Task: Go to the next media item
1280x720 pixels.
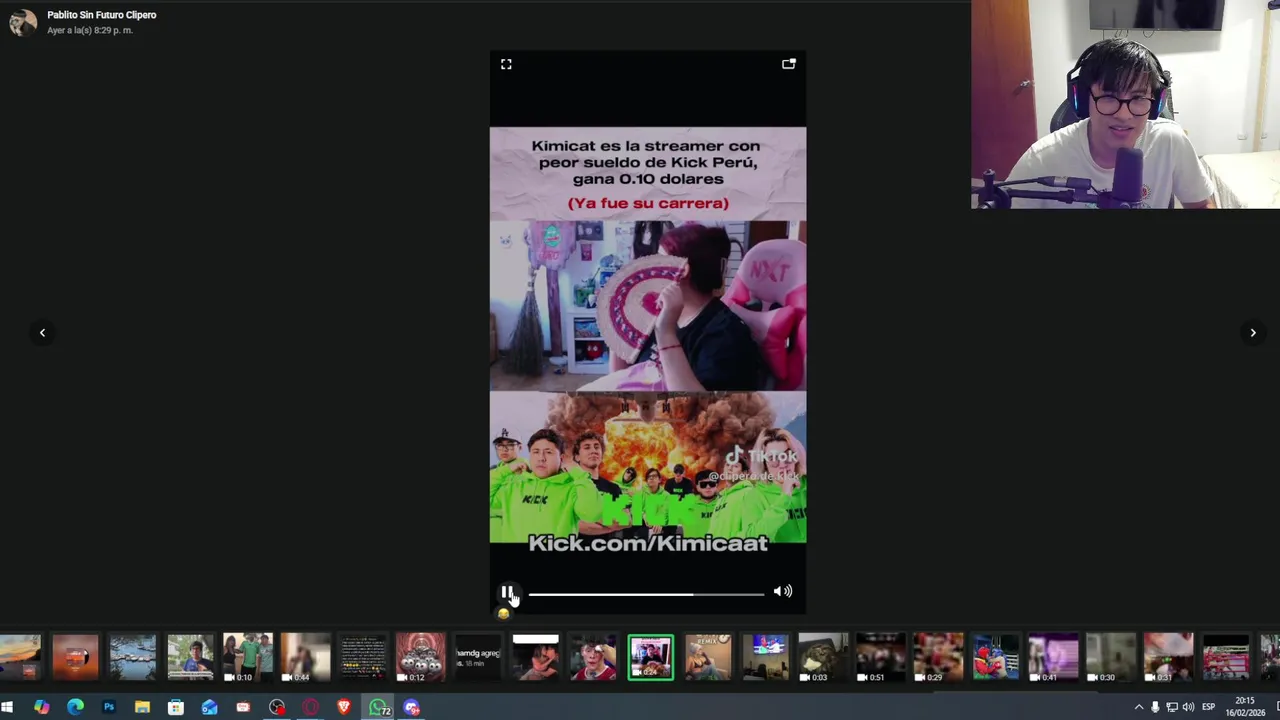Action: (x=1253, y=333)
